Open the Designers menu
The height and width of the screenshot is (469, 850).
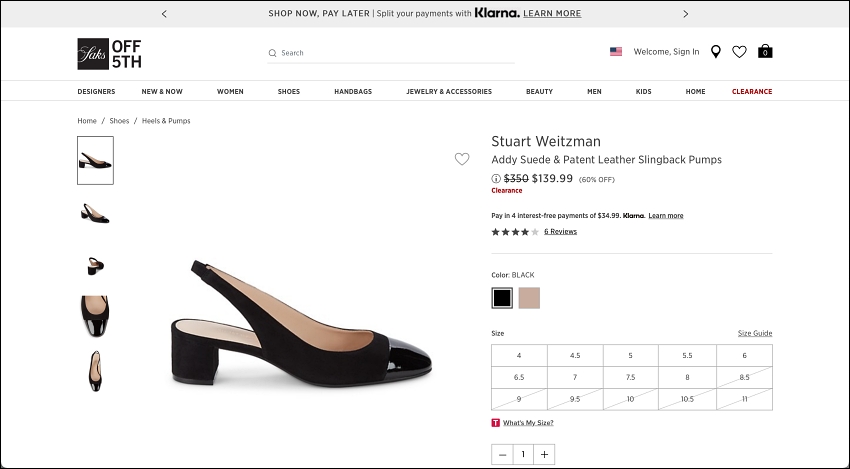pyautogui.click(x=96, y=92)
